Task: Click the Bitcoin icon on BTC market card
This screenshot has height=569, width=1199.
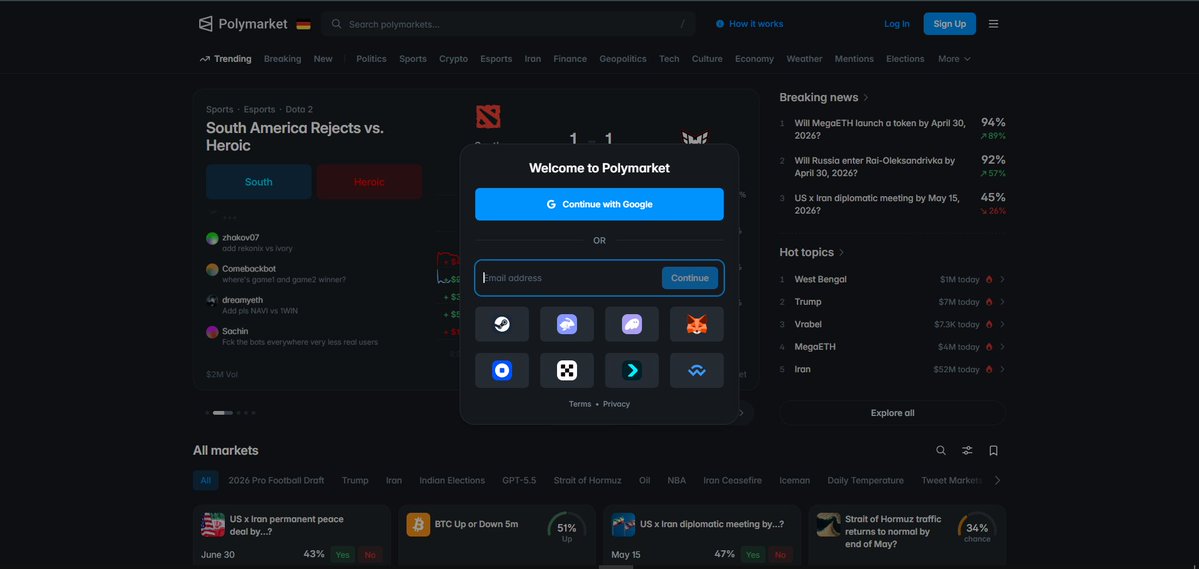Action: click(418, 525)
